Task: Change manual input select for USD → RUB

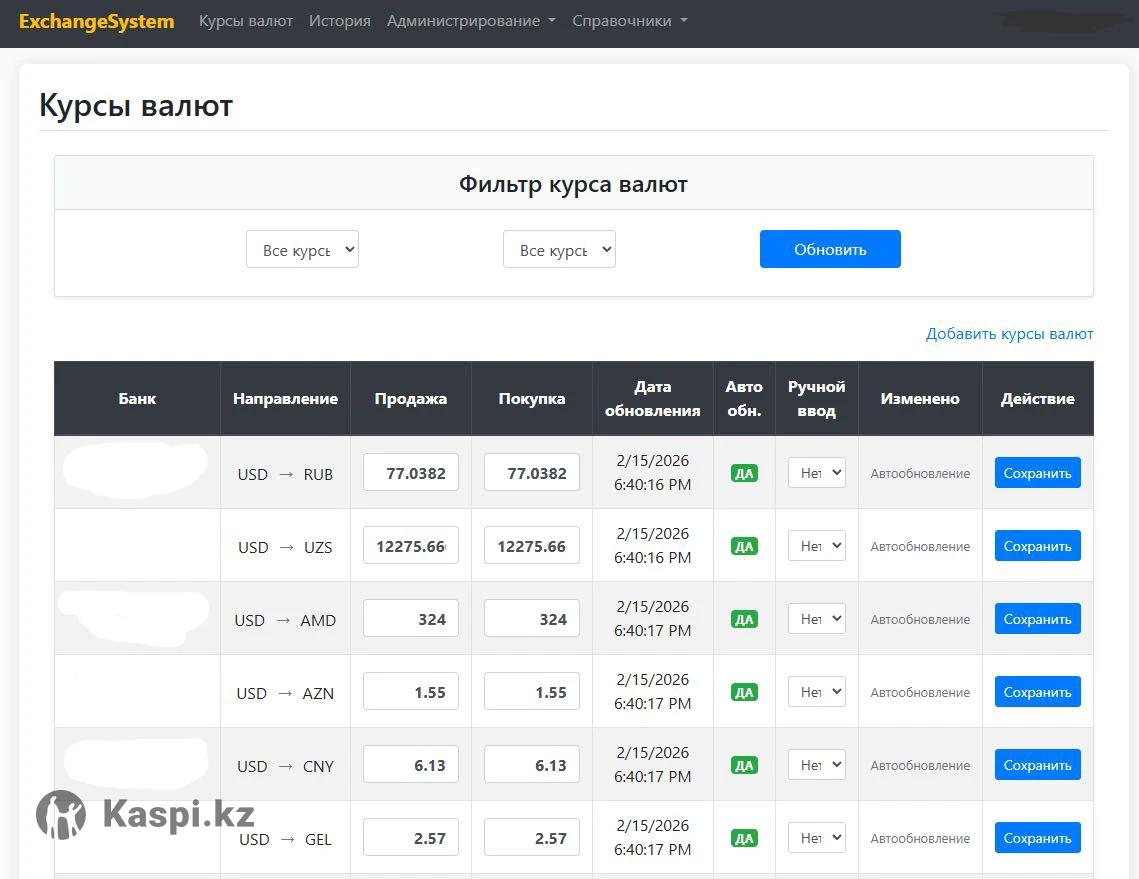Action: [817, 473]
